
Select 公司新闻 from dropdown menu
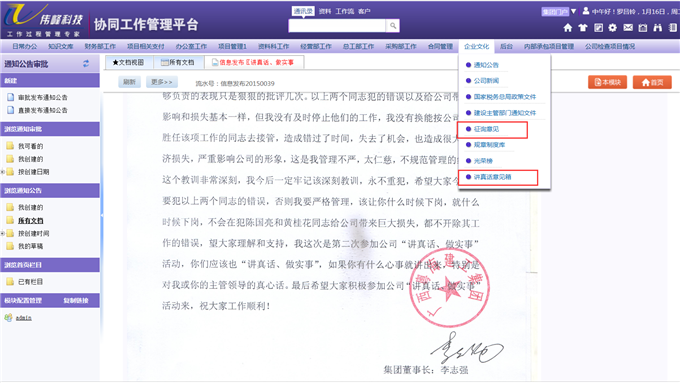(486, 81)
